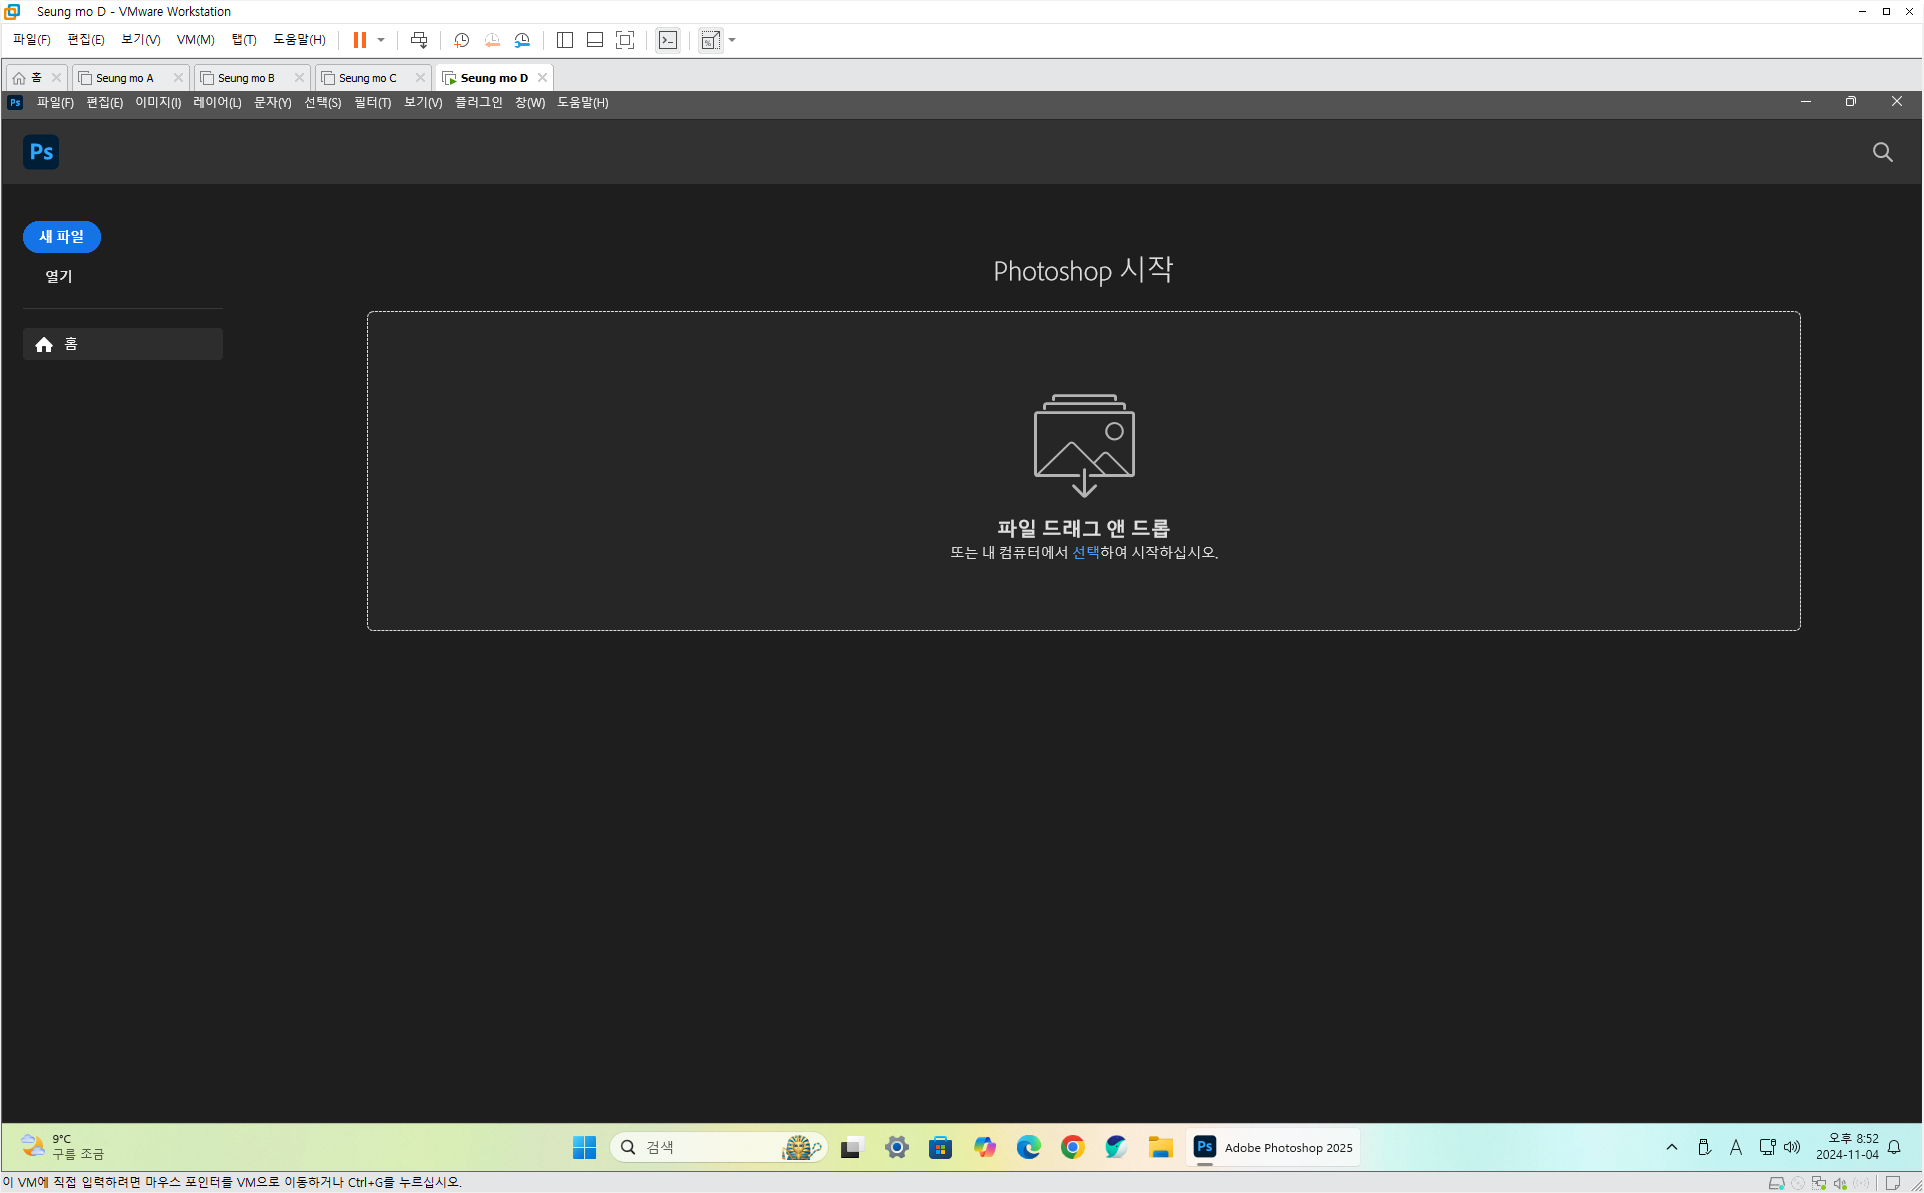Open the VMware snapshot manager icon
This screenshot has width=1924, height=1193.
tap(522, 40)
